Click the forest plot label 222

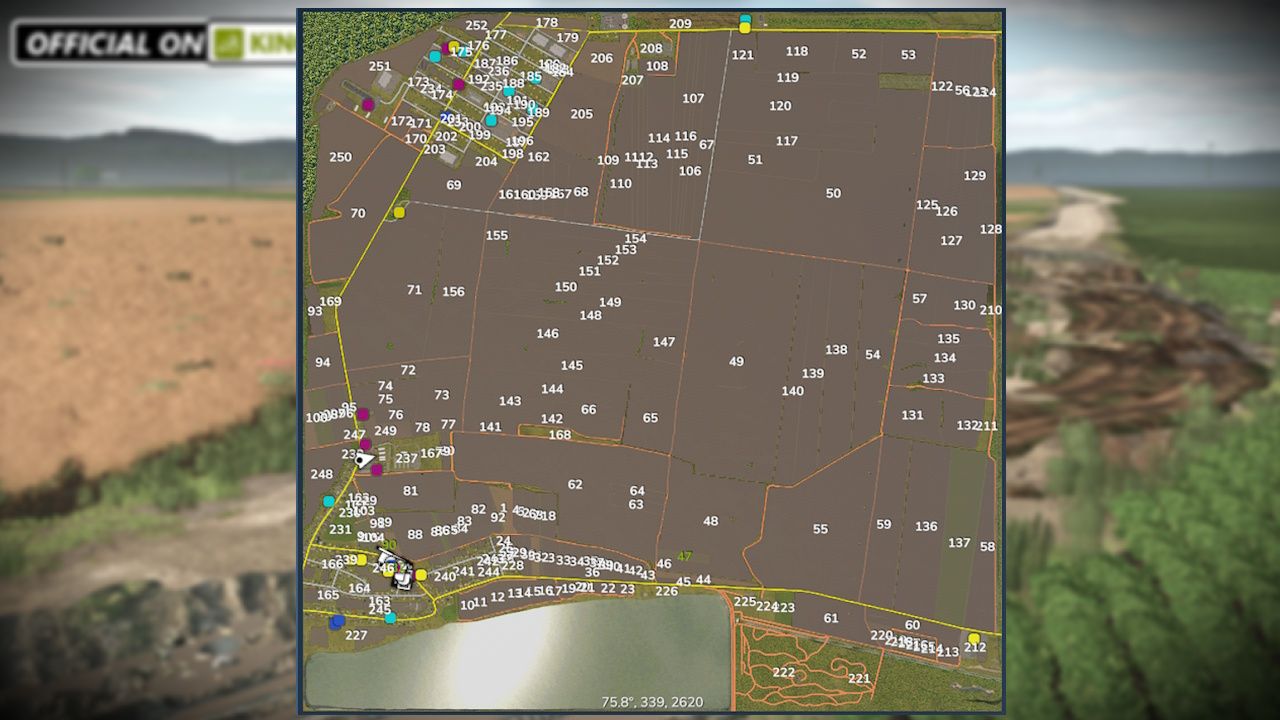click(784, 673)
